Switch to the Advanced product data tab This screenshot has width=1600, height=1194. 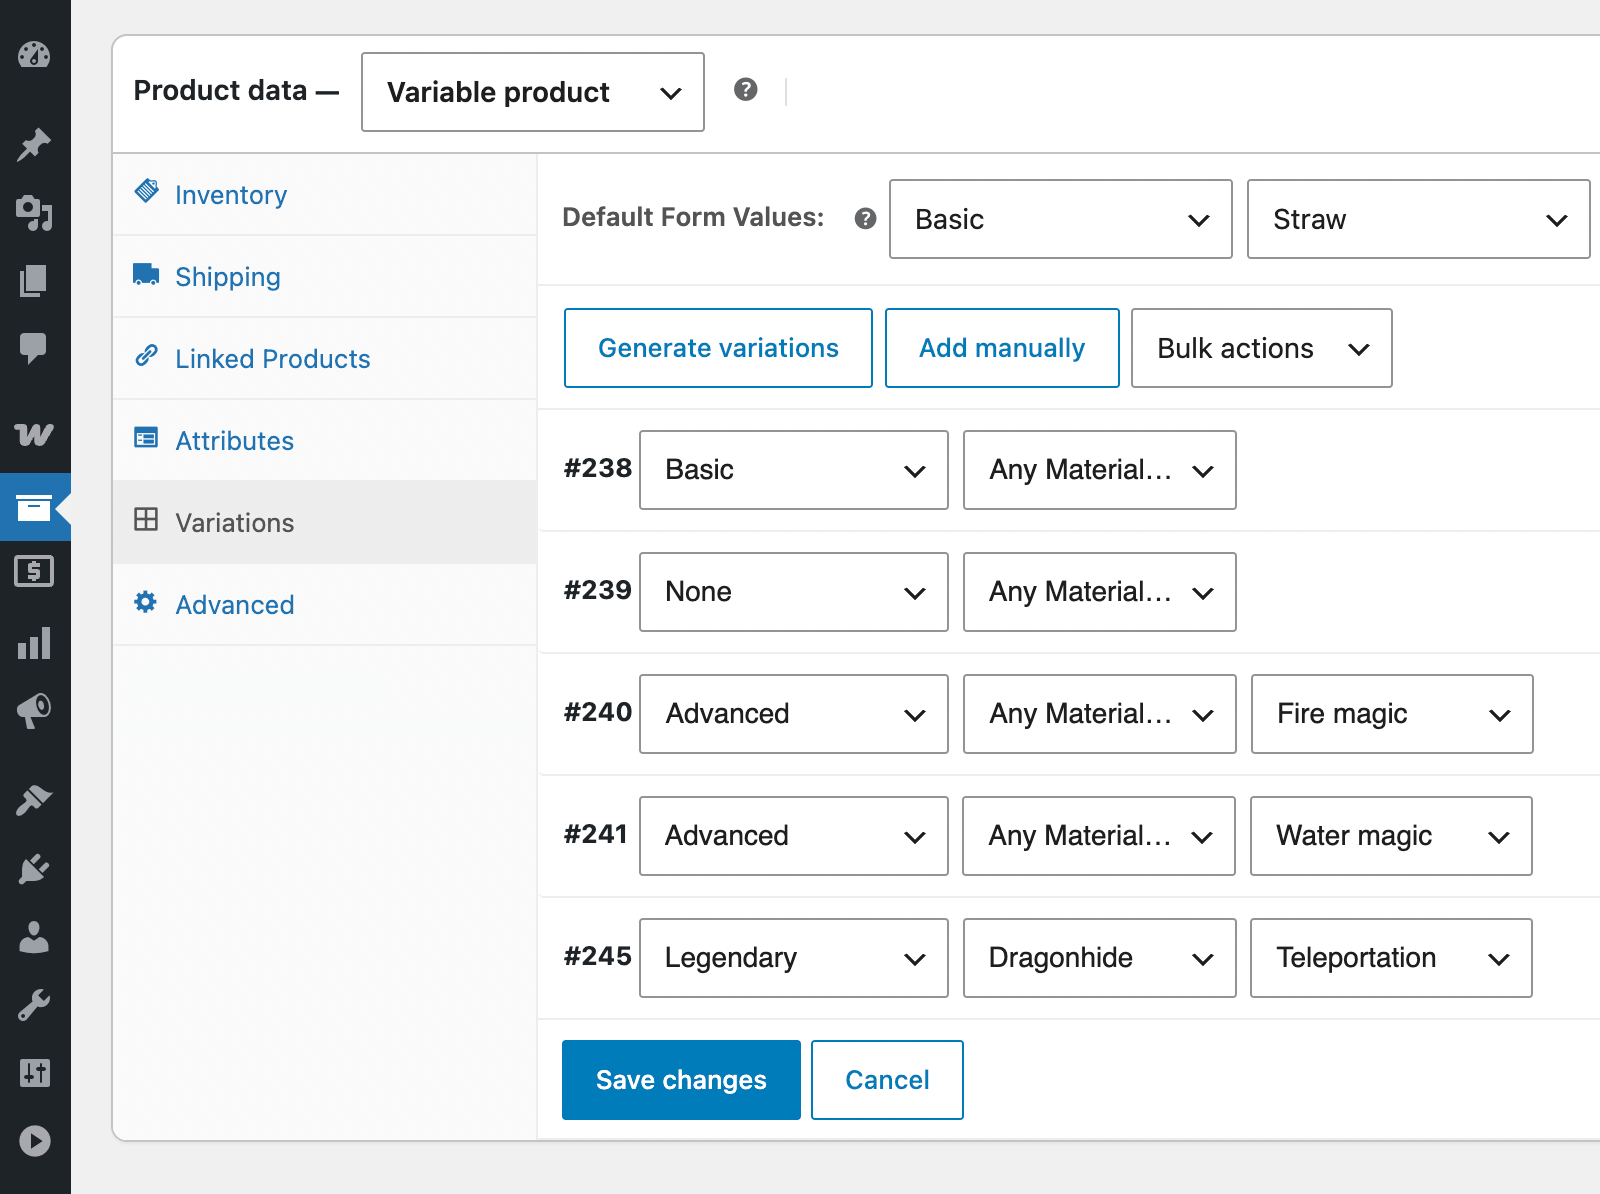click(x=325, y=605)
